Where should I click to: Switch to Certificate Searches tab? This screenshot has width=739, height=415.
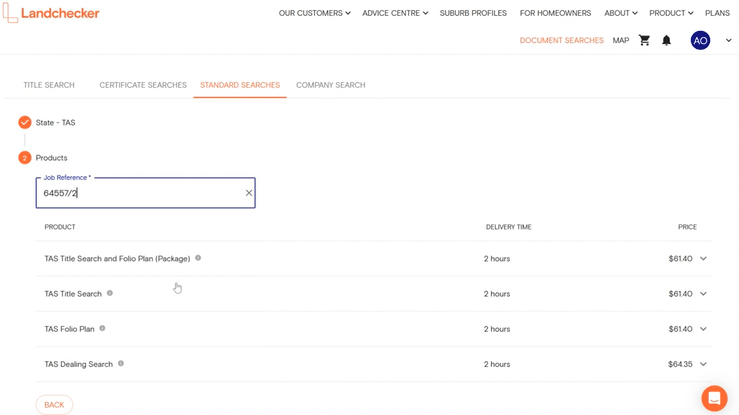tap(143, 85)
